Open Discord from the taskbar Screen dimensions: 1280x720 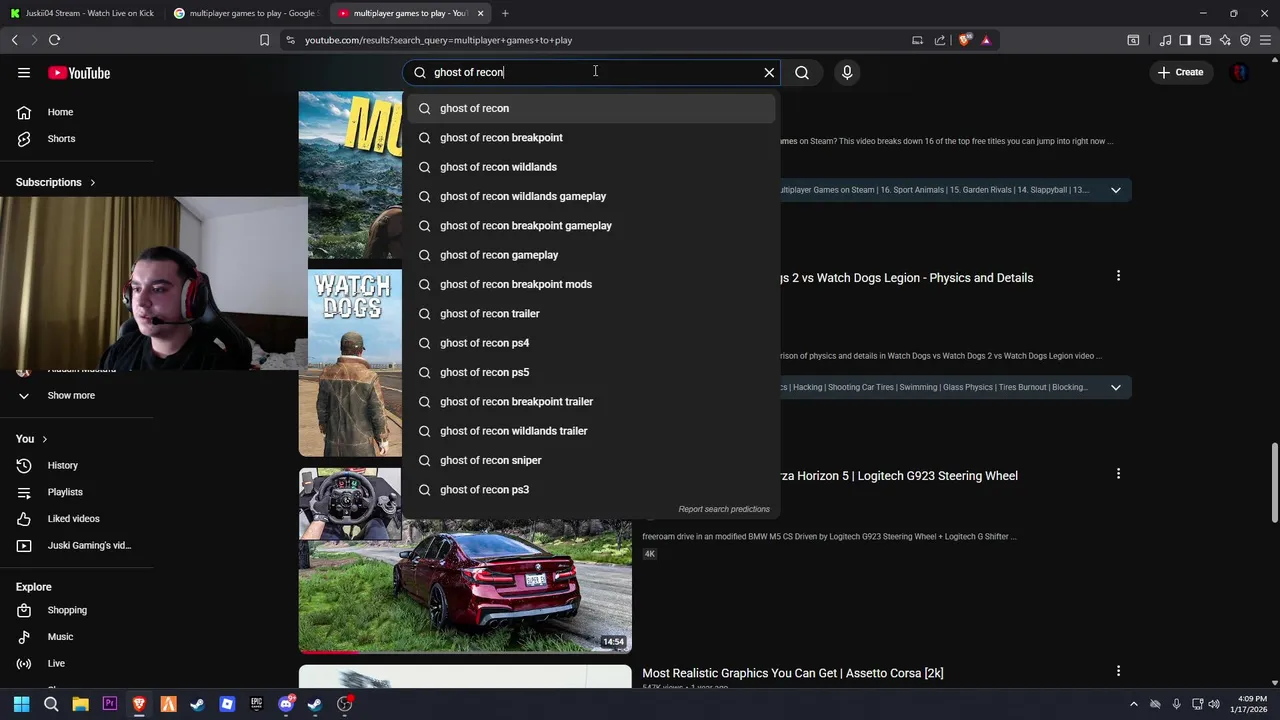pyautogui.click(x=286, y=704)
